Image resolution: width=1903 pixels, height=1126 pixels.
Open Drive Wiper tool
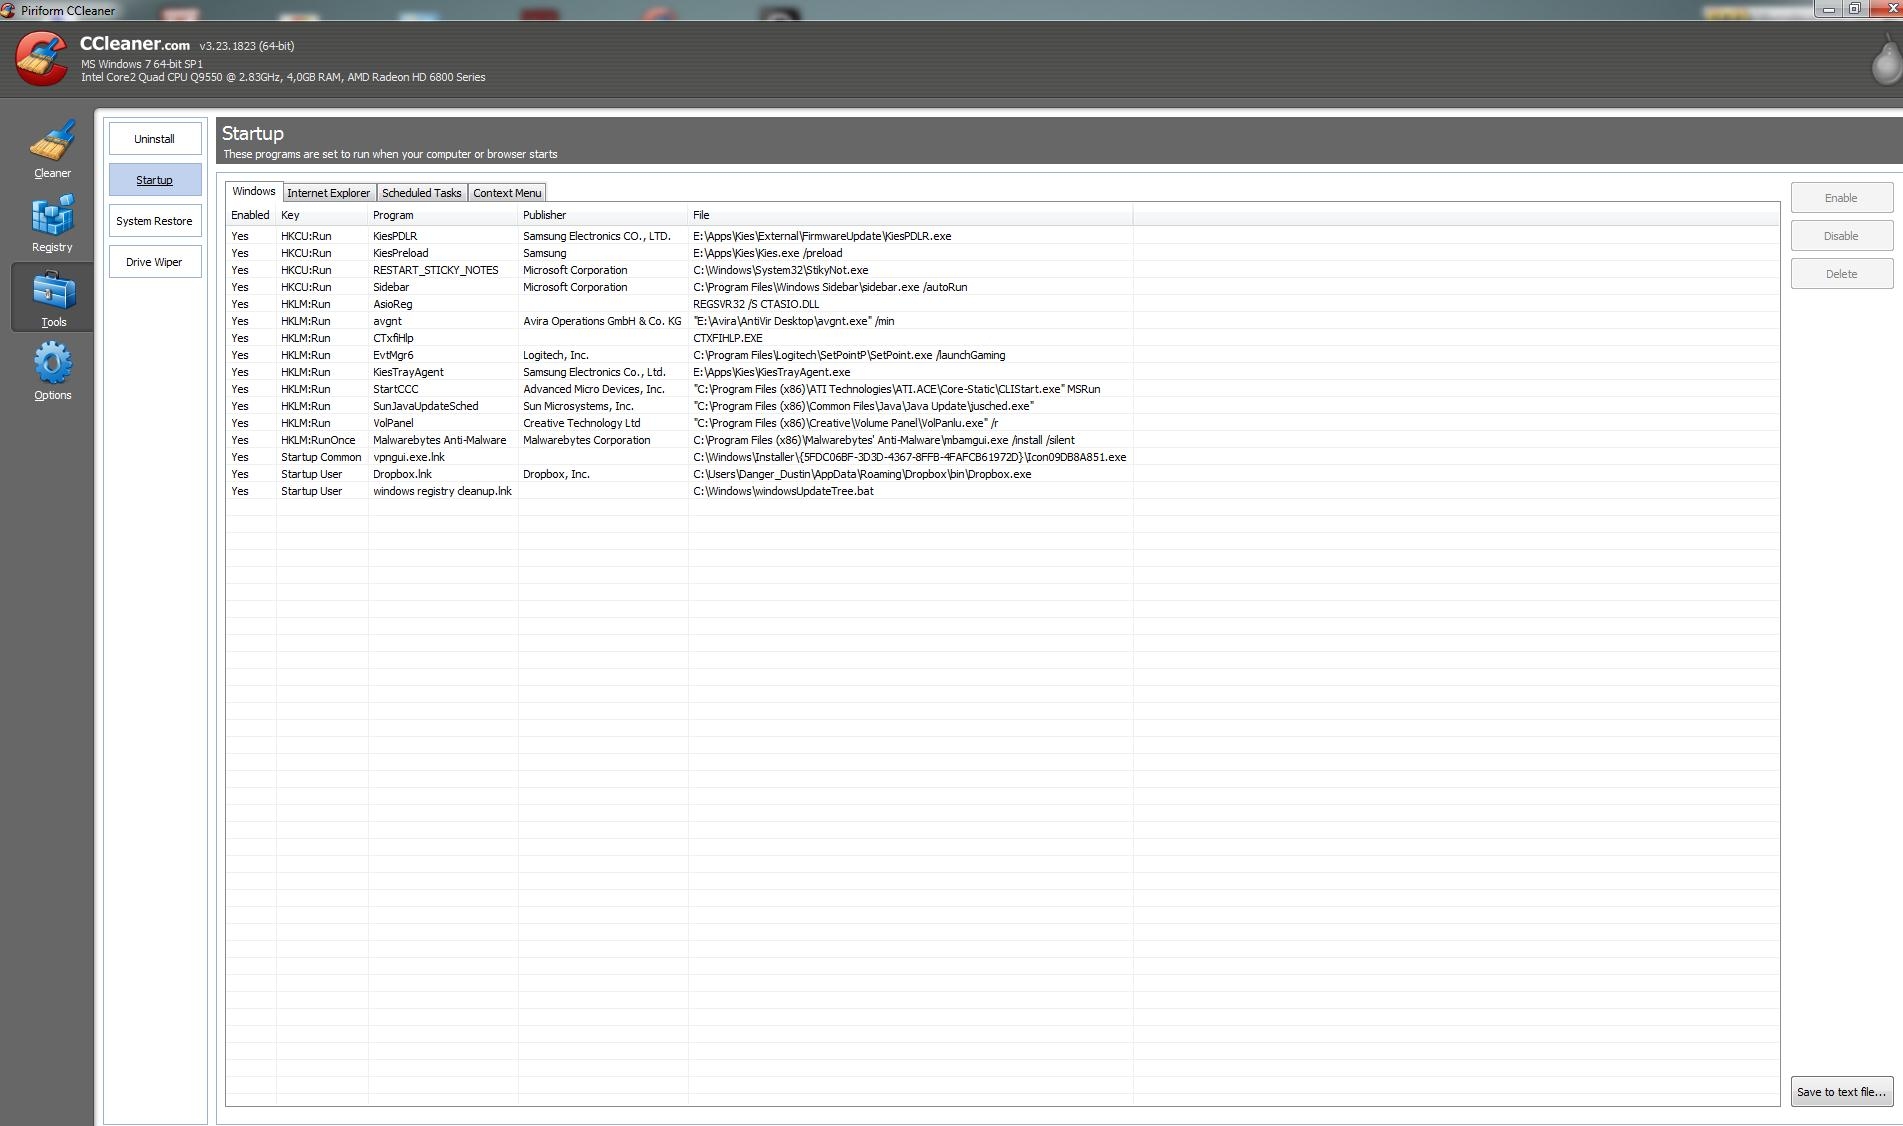154,262
